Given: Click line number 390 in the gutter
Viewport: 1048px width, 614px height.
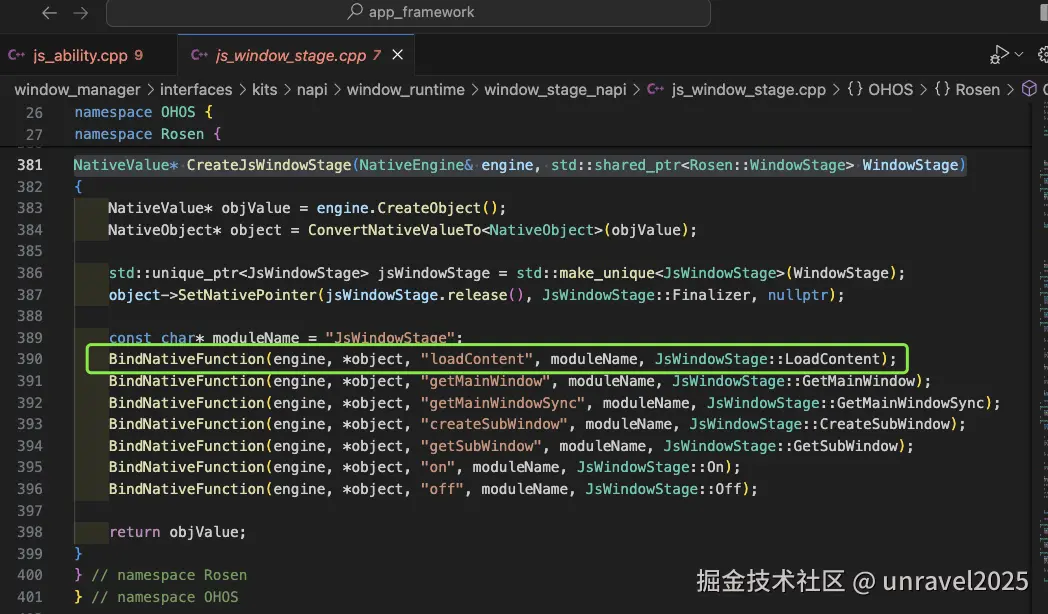Looking at the screenshot, I should pyautogui.click(x=30, y=359).
